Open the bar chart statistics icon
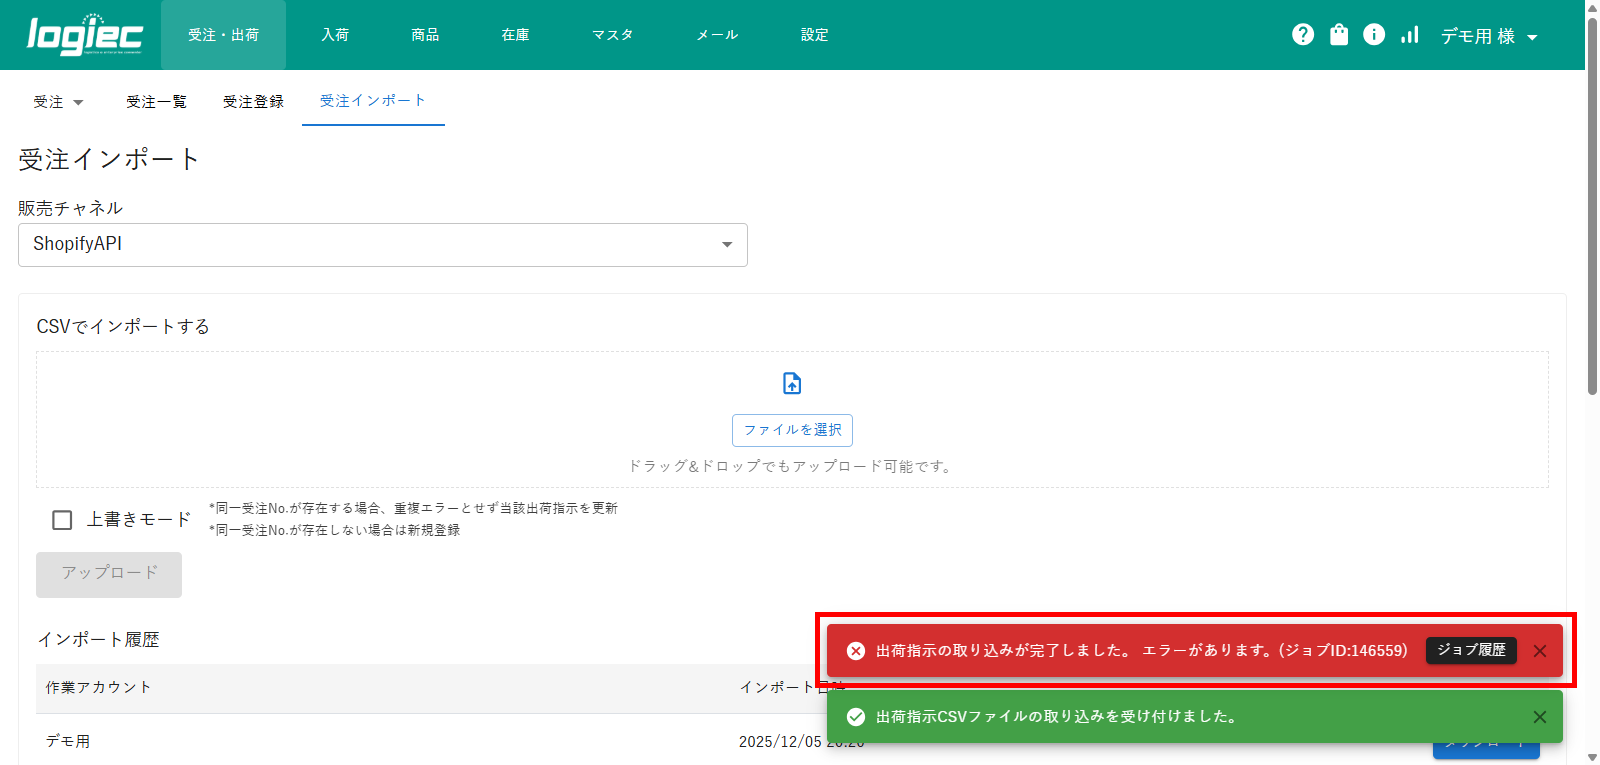The image size is (1600, 765). tap(1410, 35)
